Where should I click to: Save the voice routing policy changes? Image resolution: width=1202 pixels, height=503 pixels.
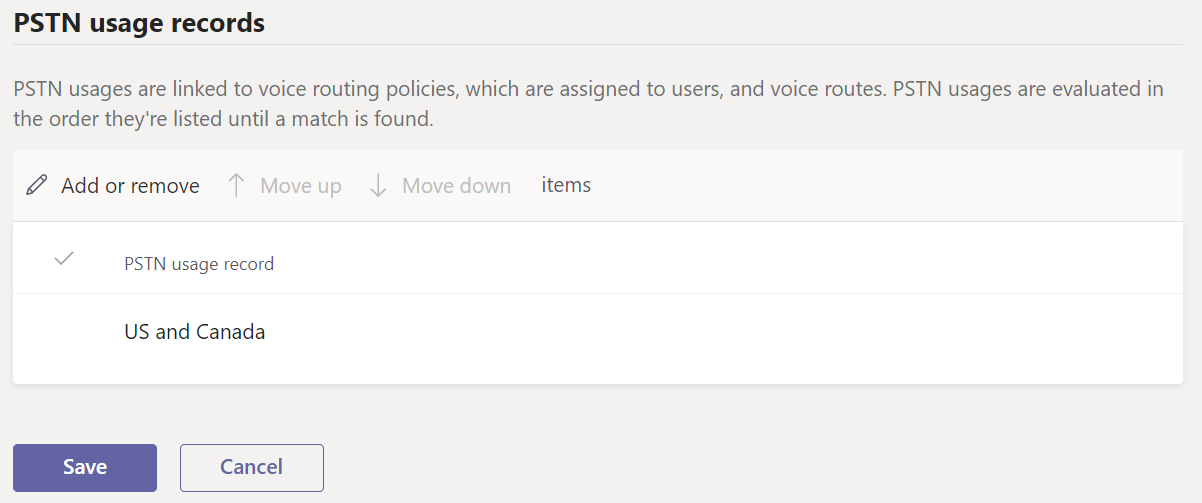[85, 467]
